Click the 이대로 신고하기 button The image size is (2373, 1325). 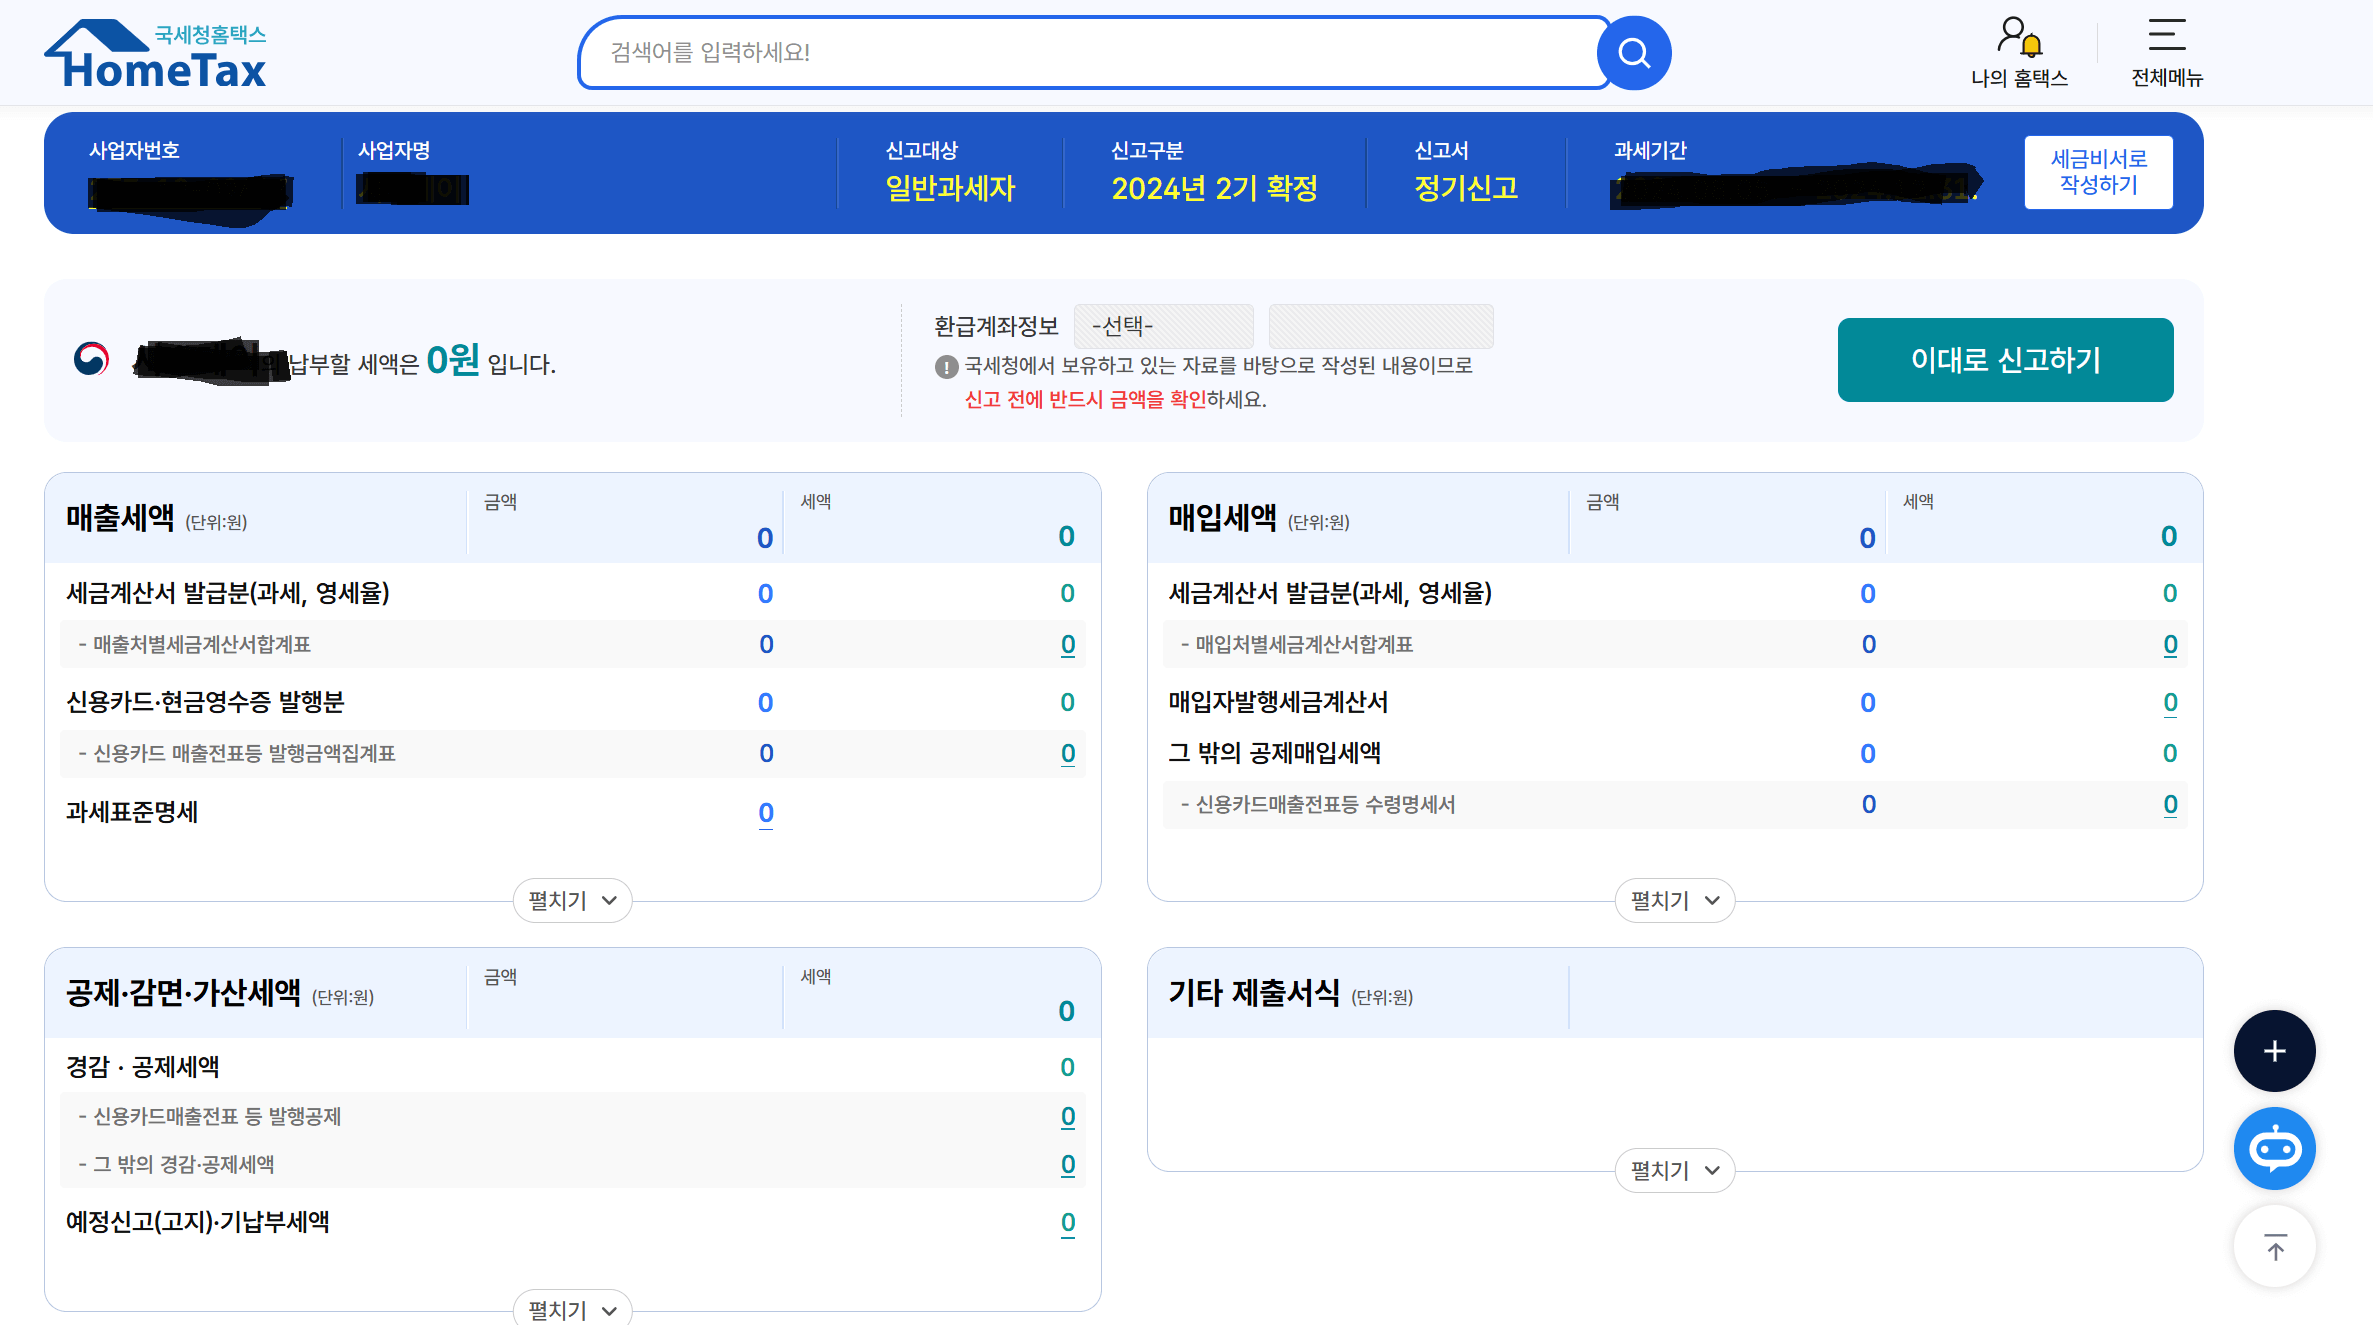pyautogui.click(x=2005, y=360)
